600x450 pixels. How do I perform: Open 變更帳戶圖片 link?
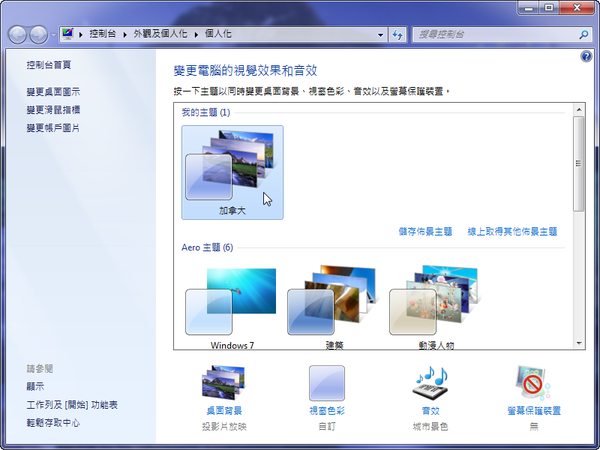coord(53,128)
